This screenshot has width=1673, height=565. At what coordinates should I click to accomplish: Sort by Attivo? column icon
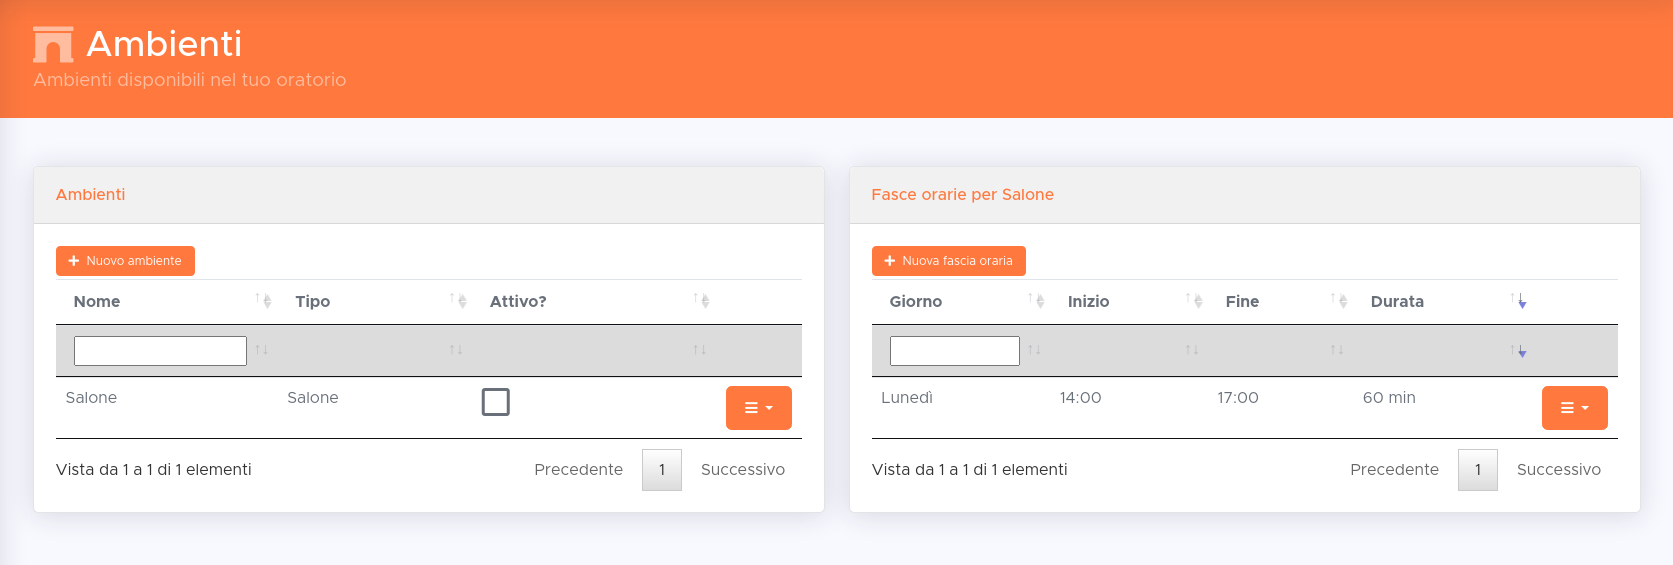pos(701,301)
